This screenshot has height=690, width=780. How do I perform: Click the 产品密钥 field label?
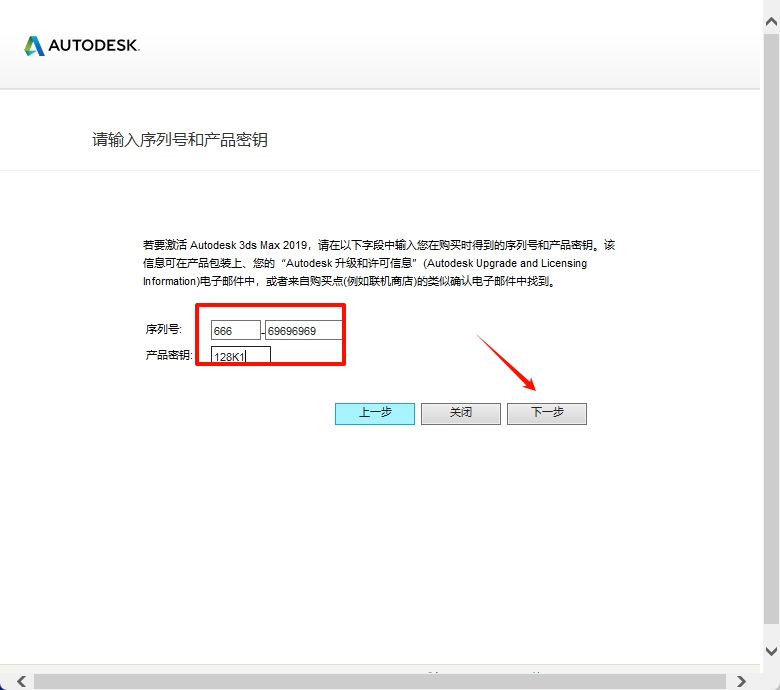[x=168, y=355]
